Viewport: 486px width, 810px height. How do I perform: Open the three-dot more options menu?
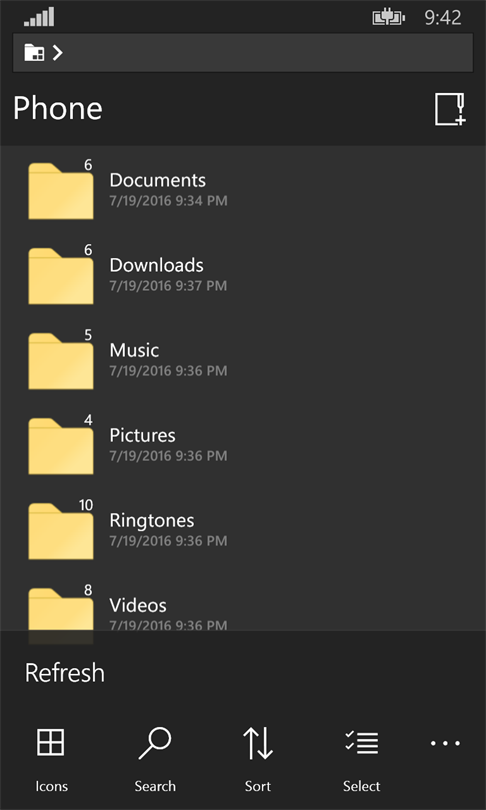click(x=446, y=743)
